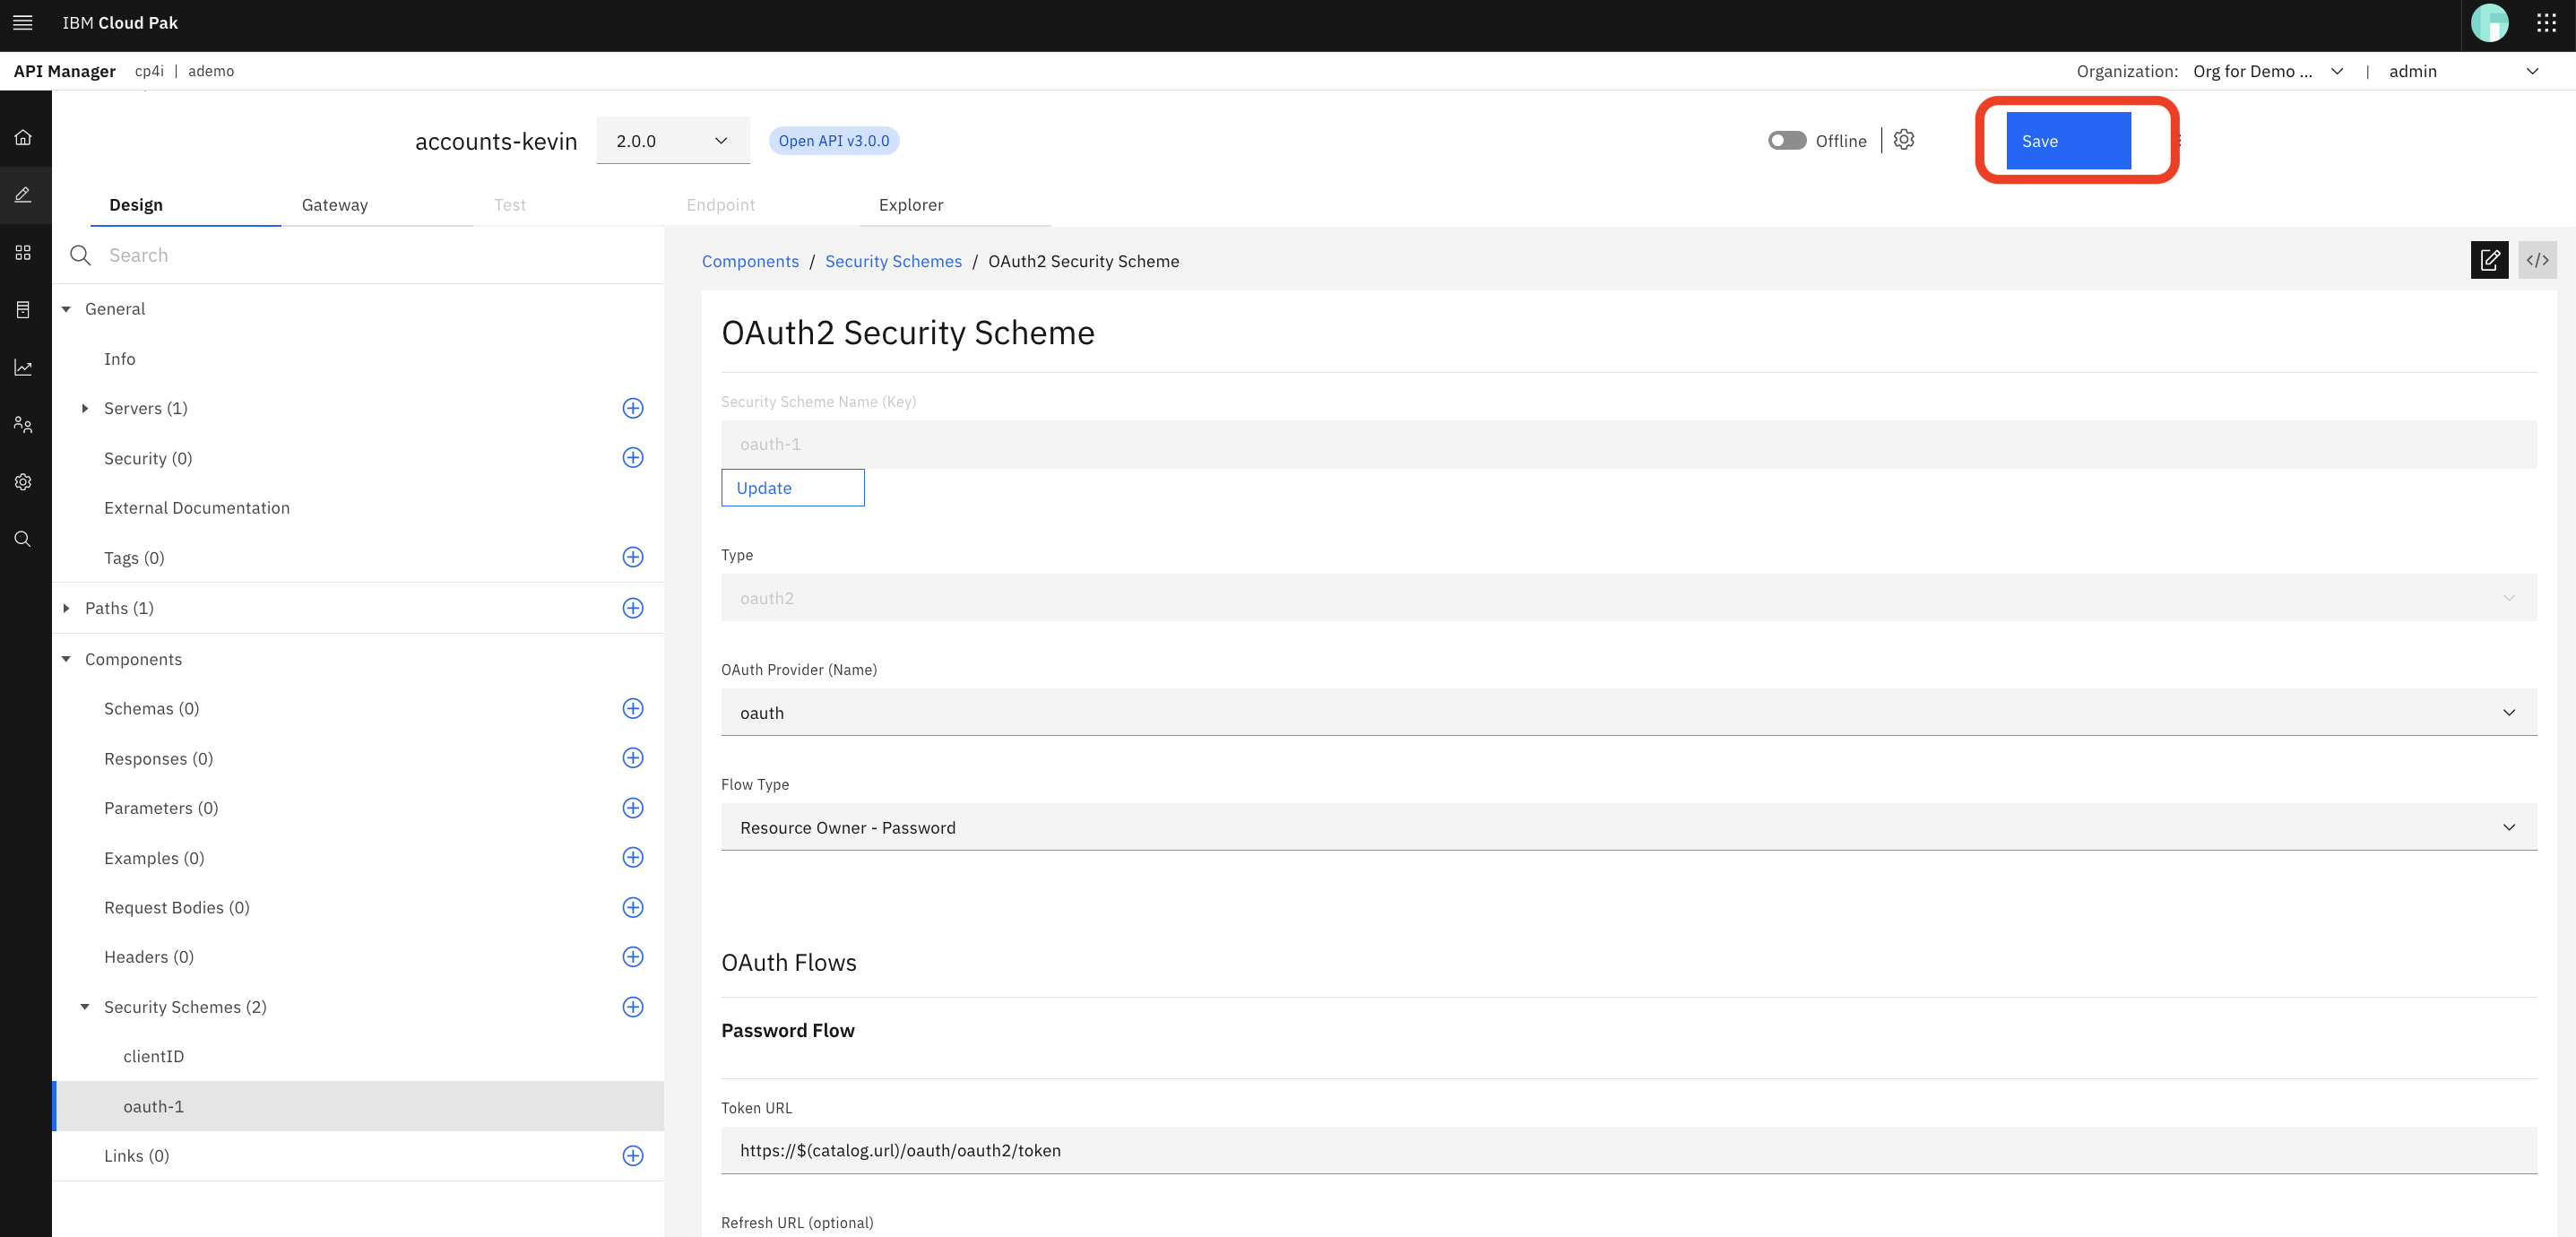2576x1237 pixels.
Task: Switch to the Gateway tab
Action: pos(334,205)
